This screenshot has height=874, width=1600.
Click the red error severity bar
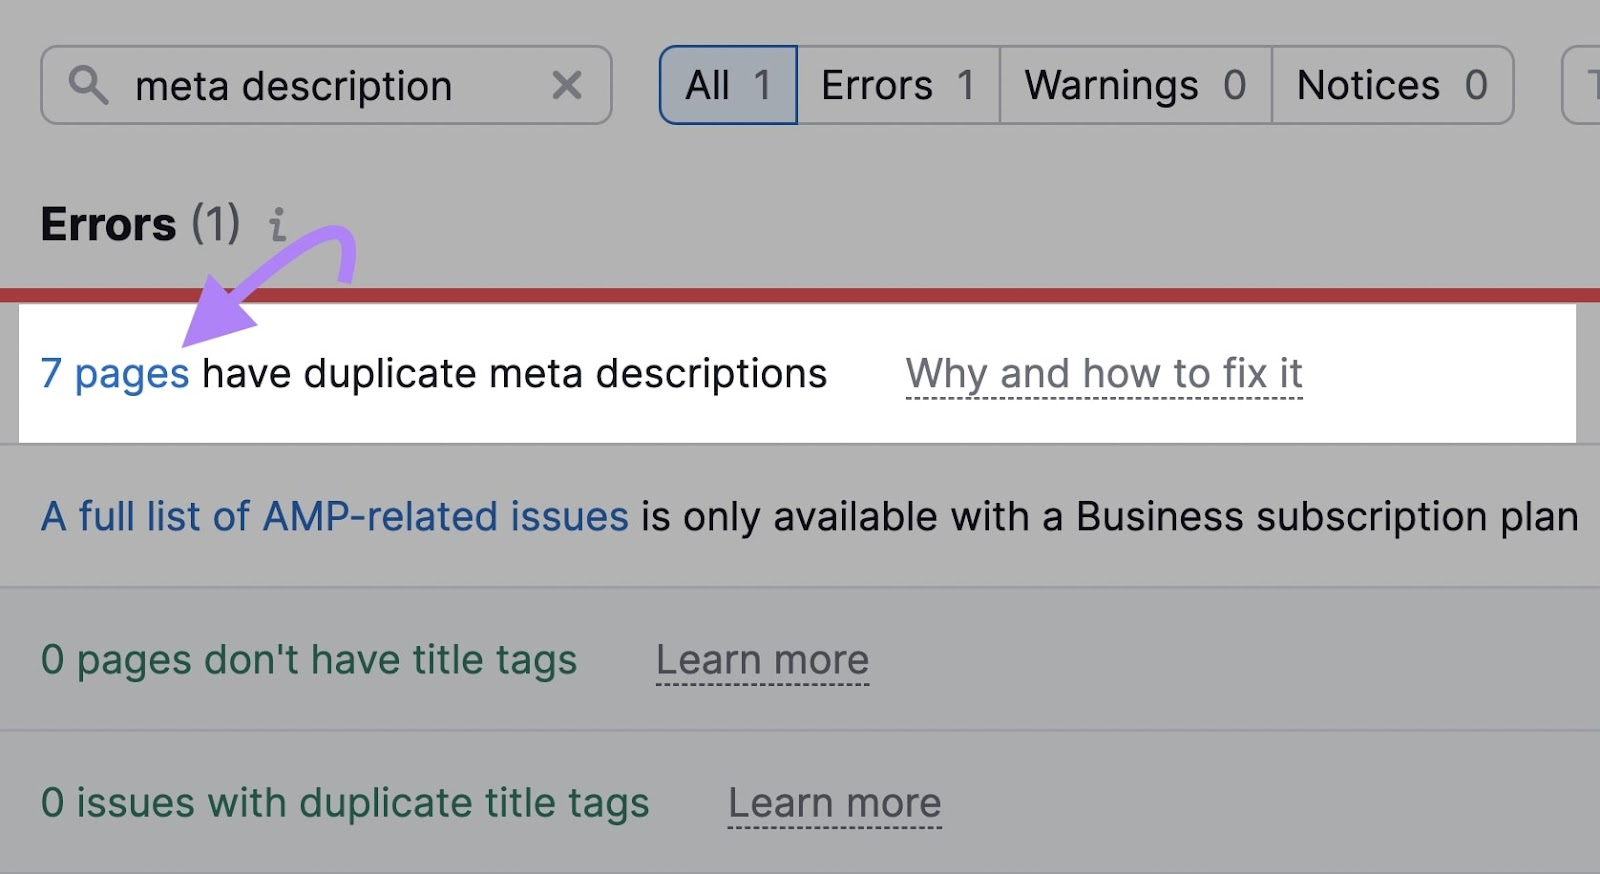coord(800,295)
